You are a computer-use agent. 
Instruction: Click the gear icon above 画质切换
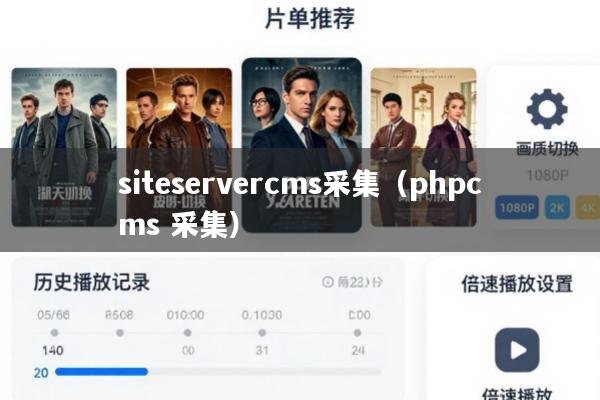click(547, 109)
